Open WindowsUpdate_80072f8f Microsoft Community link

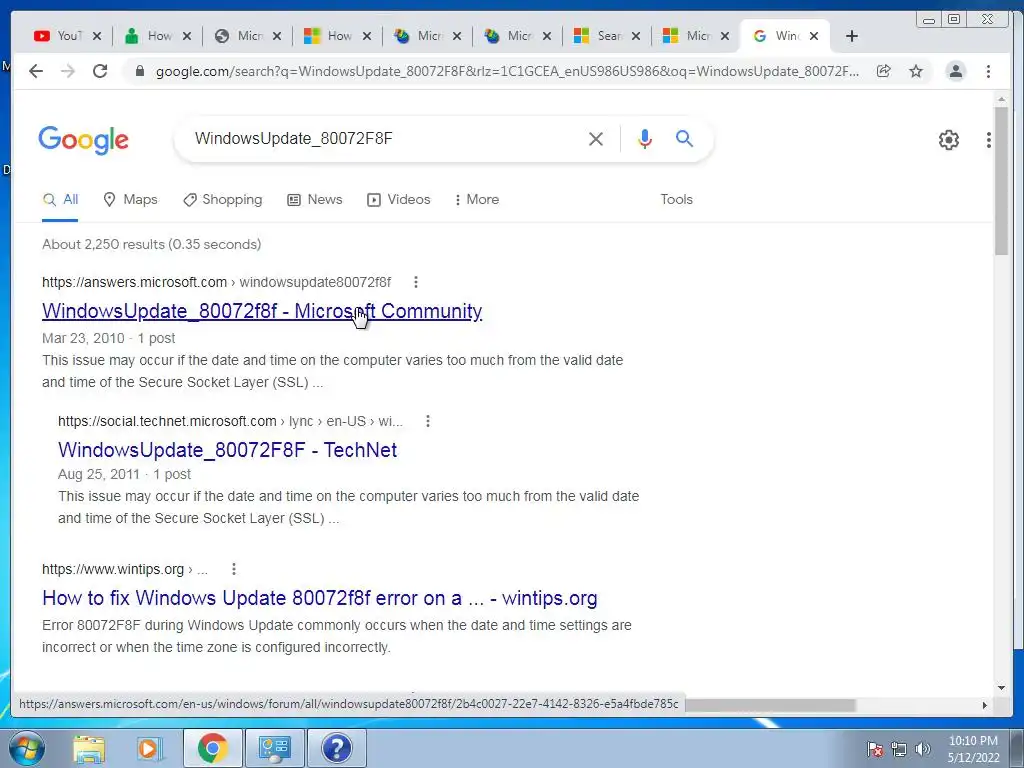[262, 311]
